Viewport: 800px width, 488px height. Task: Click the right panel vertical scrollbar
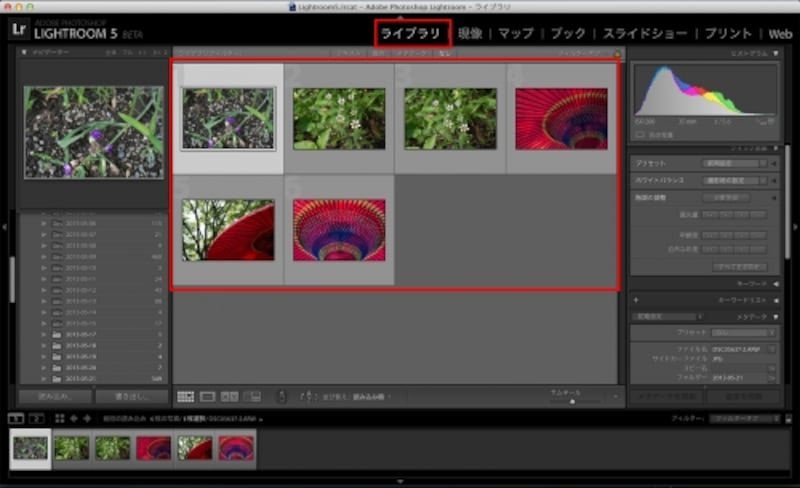tap(787, 204)
